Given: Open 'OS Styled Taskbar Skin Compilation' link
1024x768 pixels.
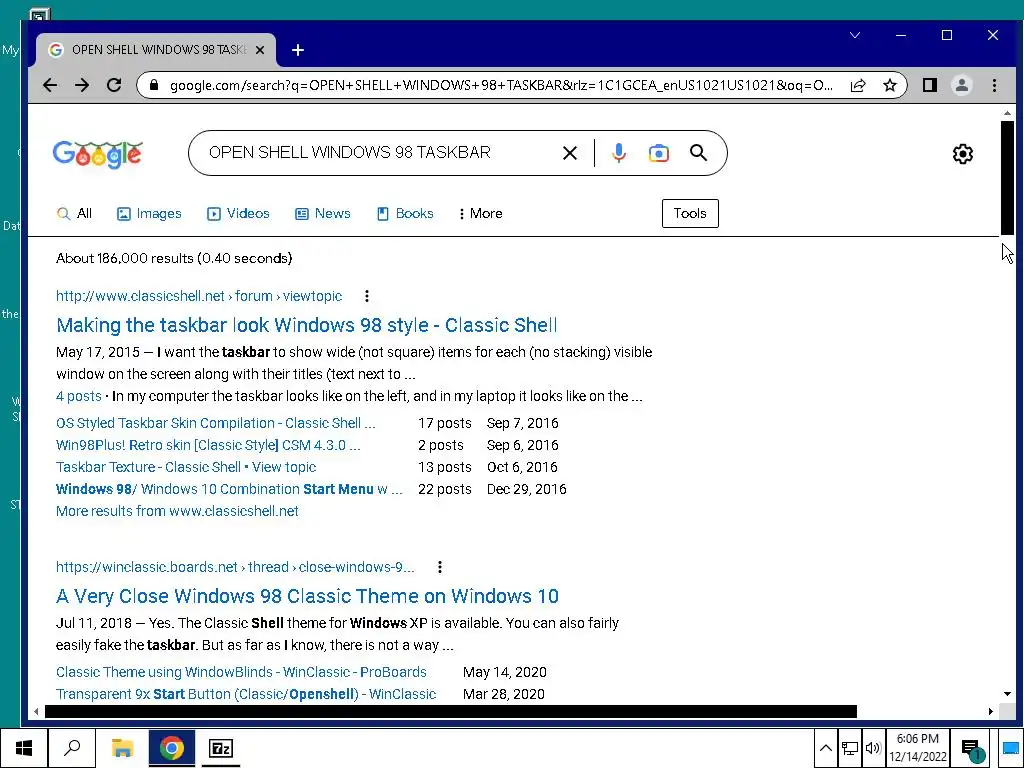Looking at the screenshot, I should click(x=216, y=423).
